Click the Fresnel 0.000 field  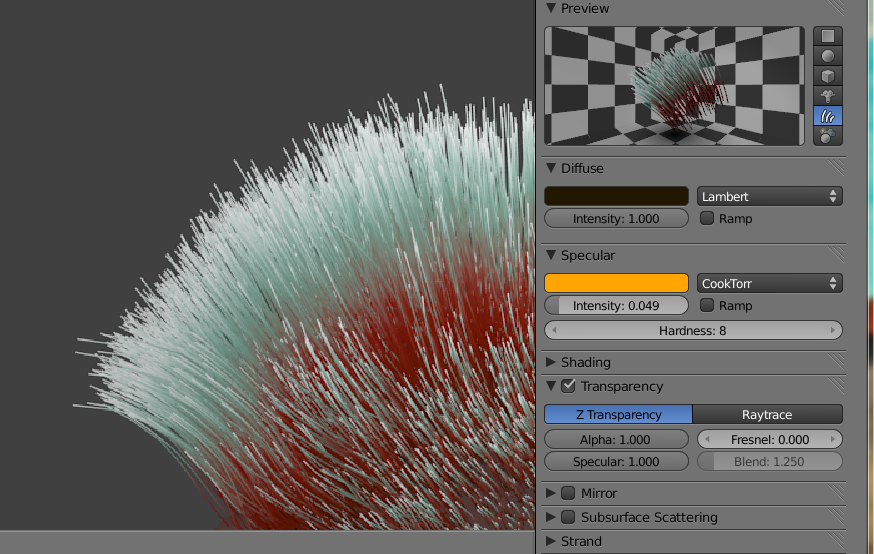point(769,439)
